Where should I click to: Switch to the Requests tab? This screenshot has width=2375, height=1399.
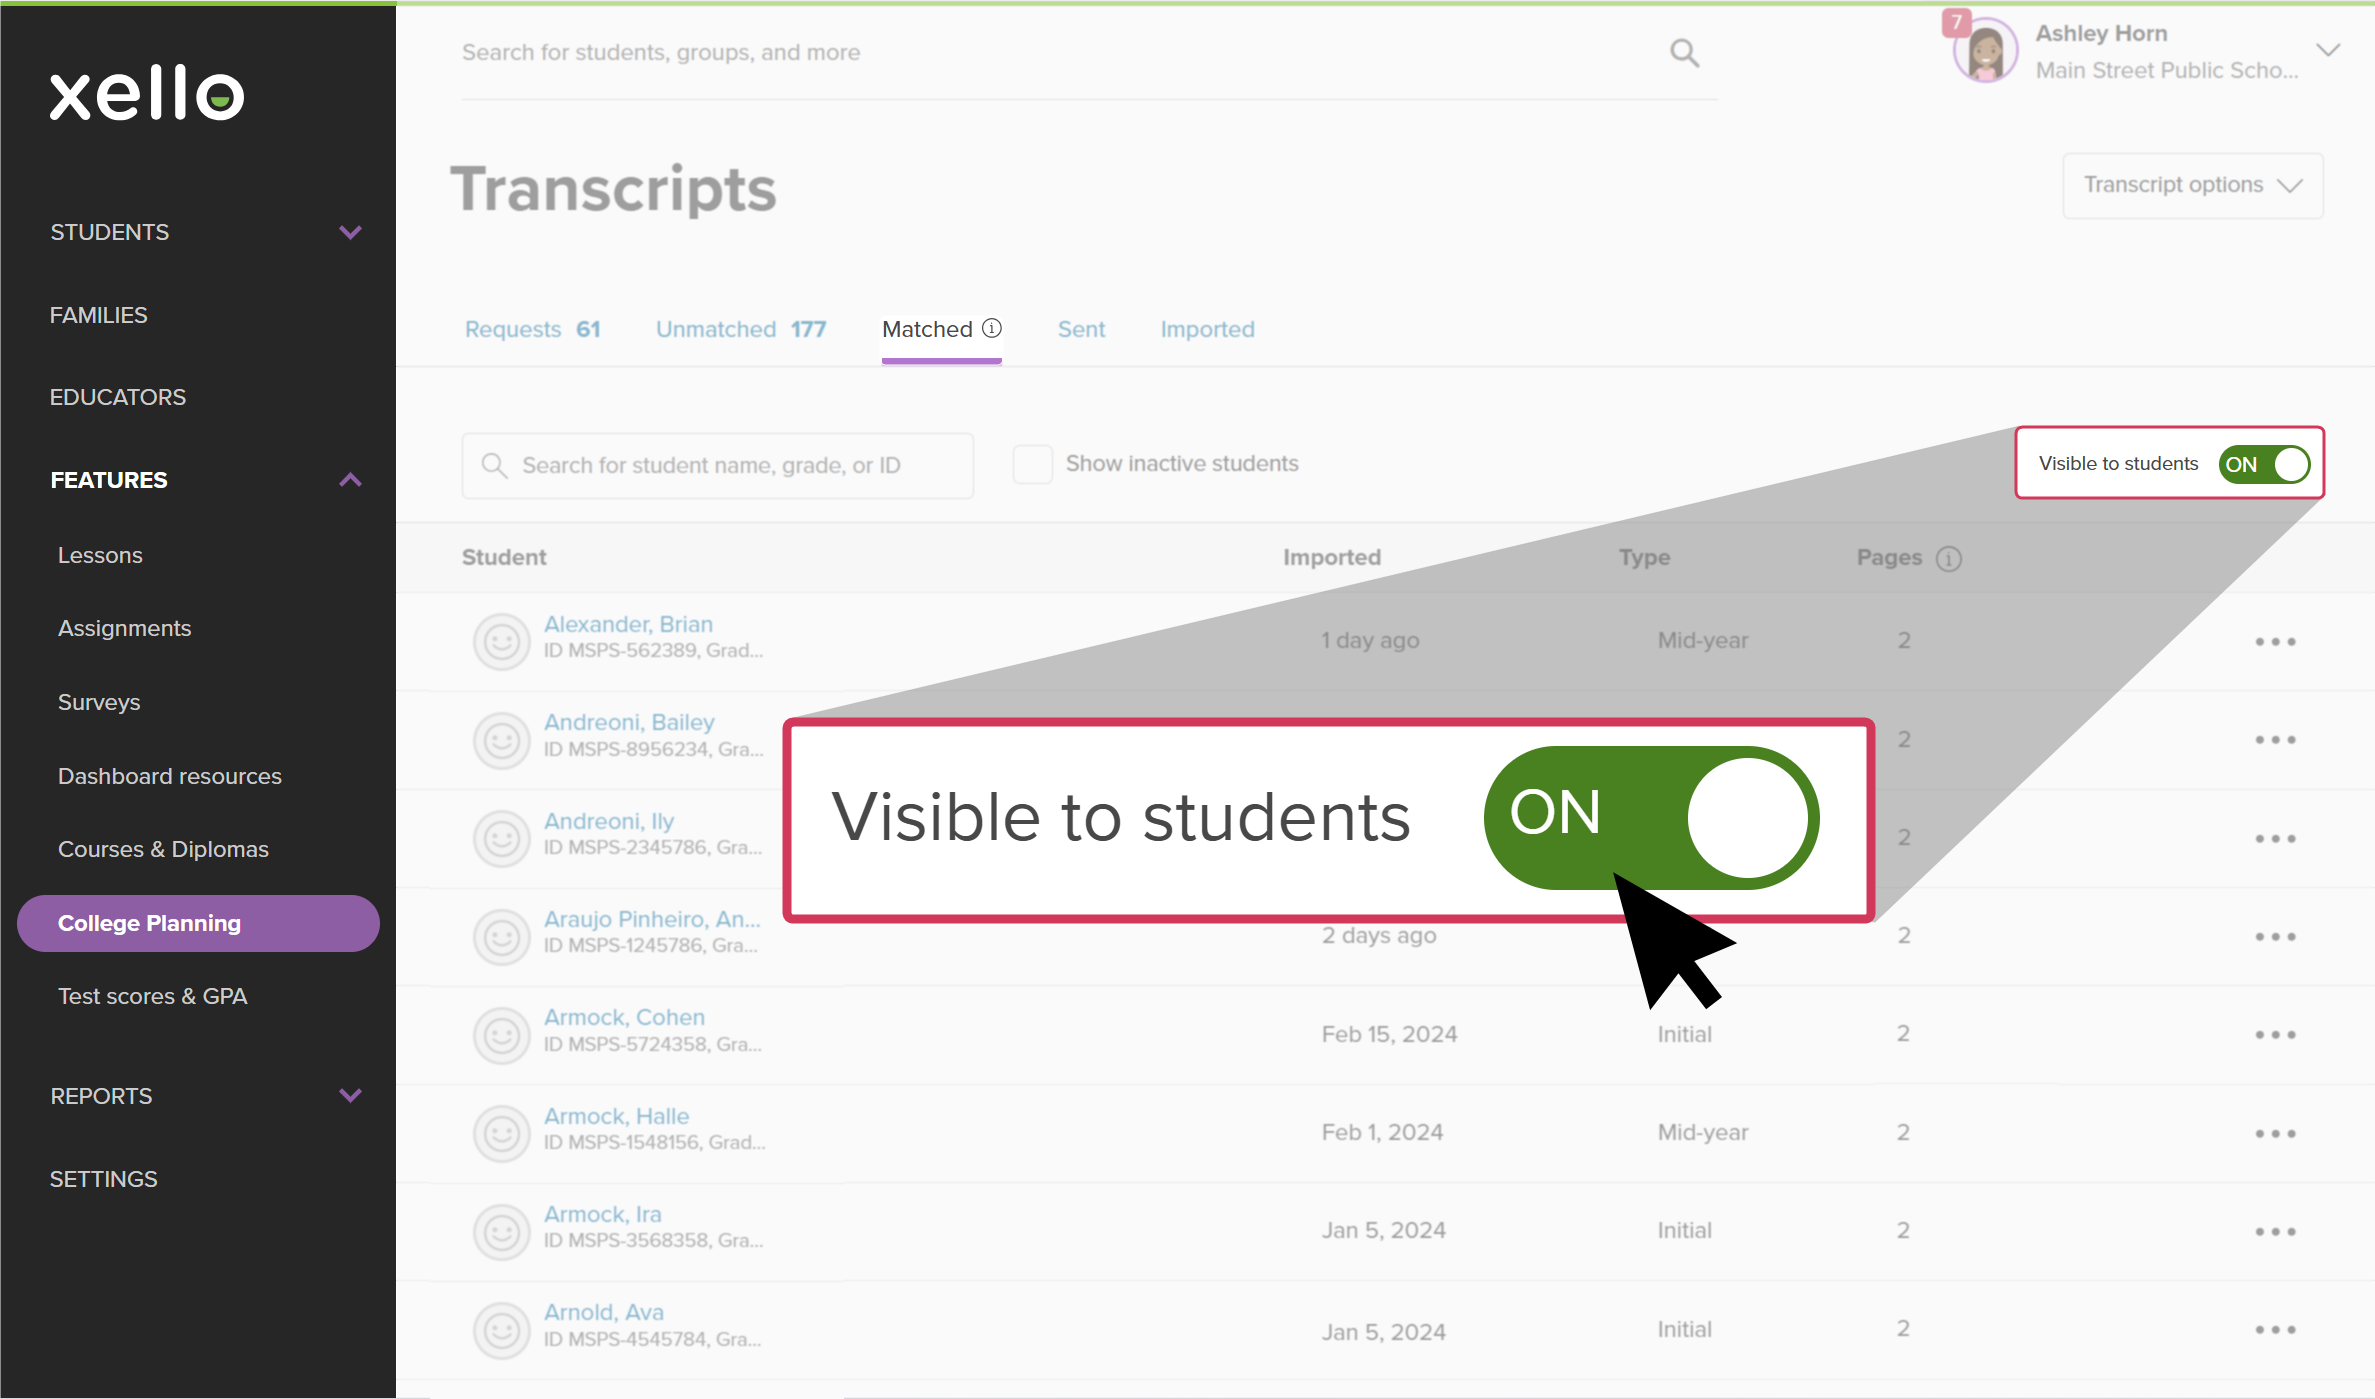(532, 329)
